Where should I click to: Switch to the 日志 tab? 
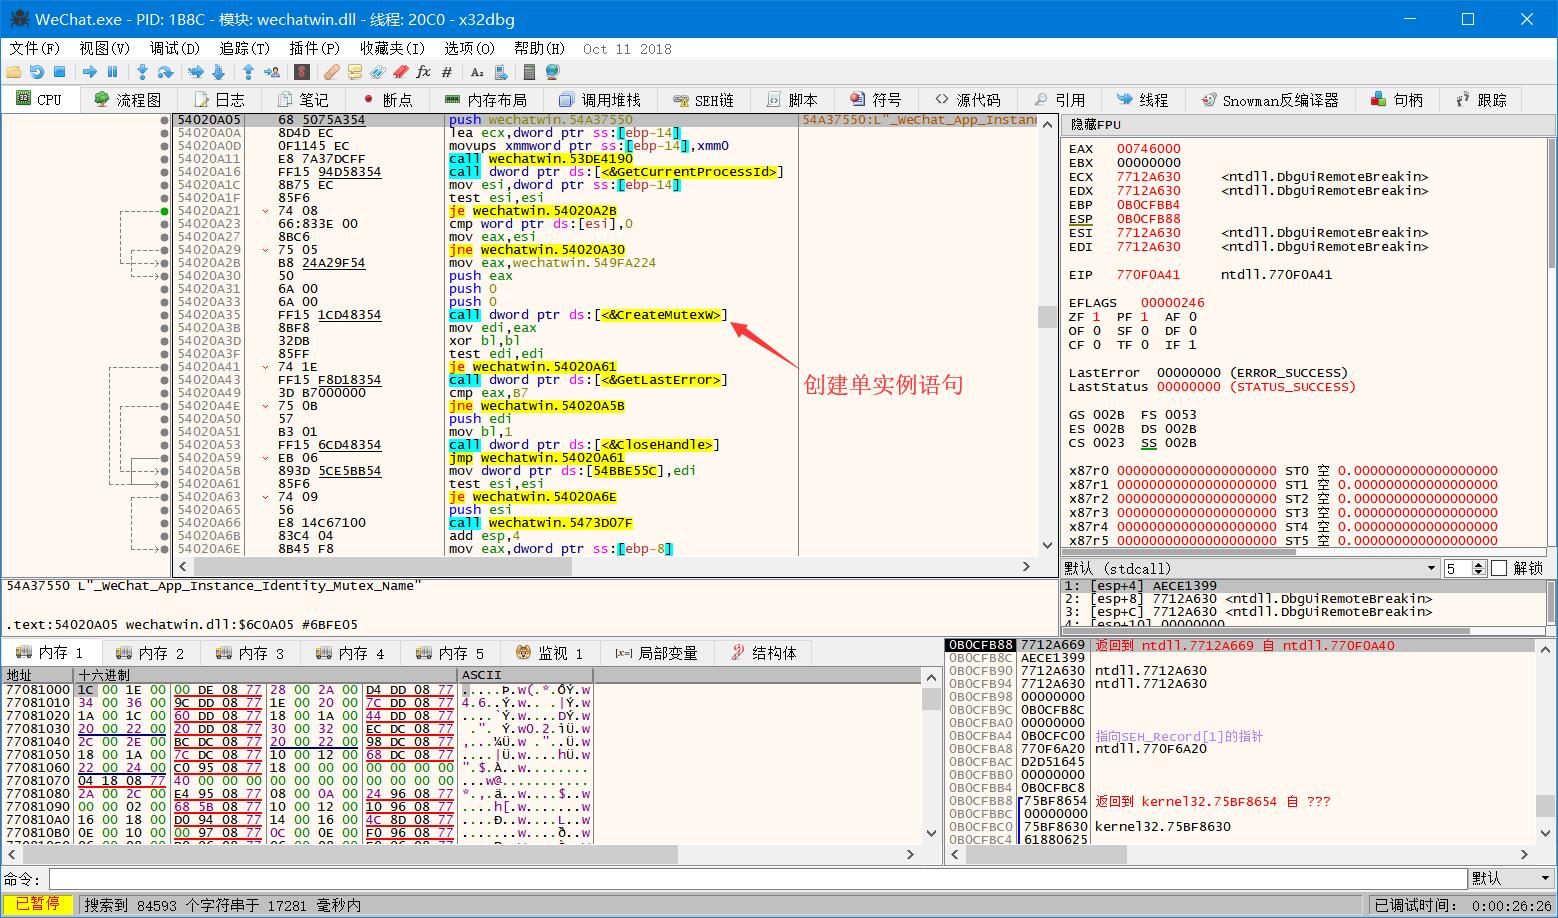[219, 100]
